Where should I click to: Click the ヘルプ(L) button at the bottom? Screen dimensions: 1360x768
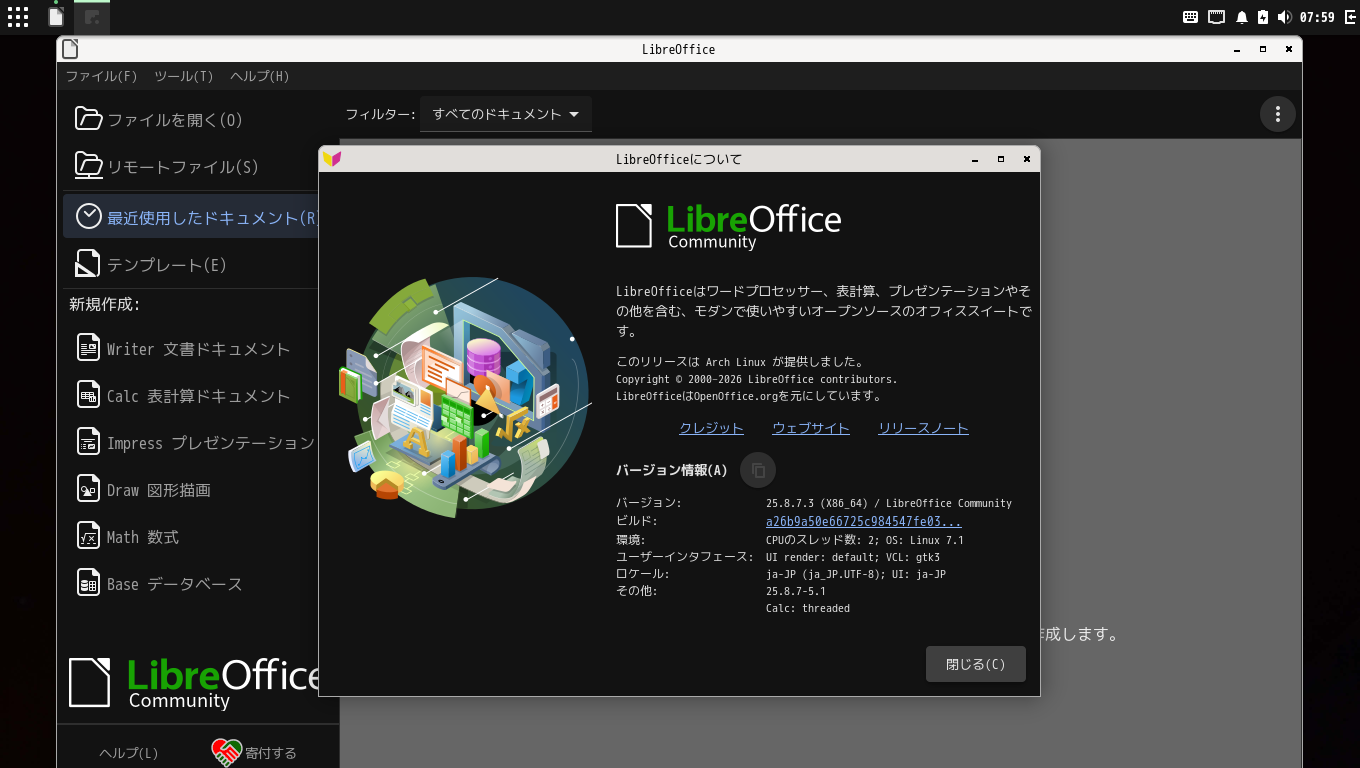click(129, 753)
